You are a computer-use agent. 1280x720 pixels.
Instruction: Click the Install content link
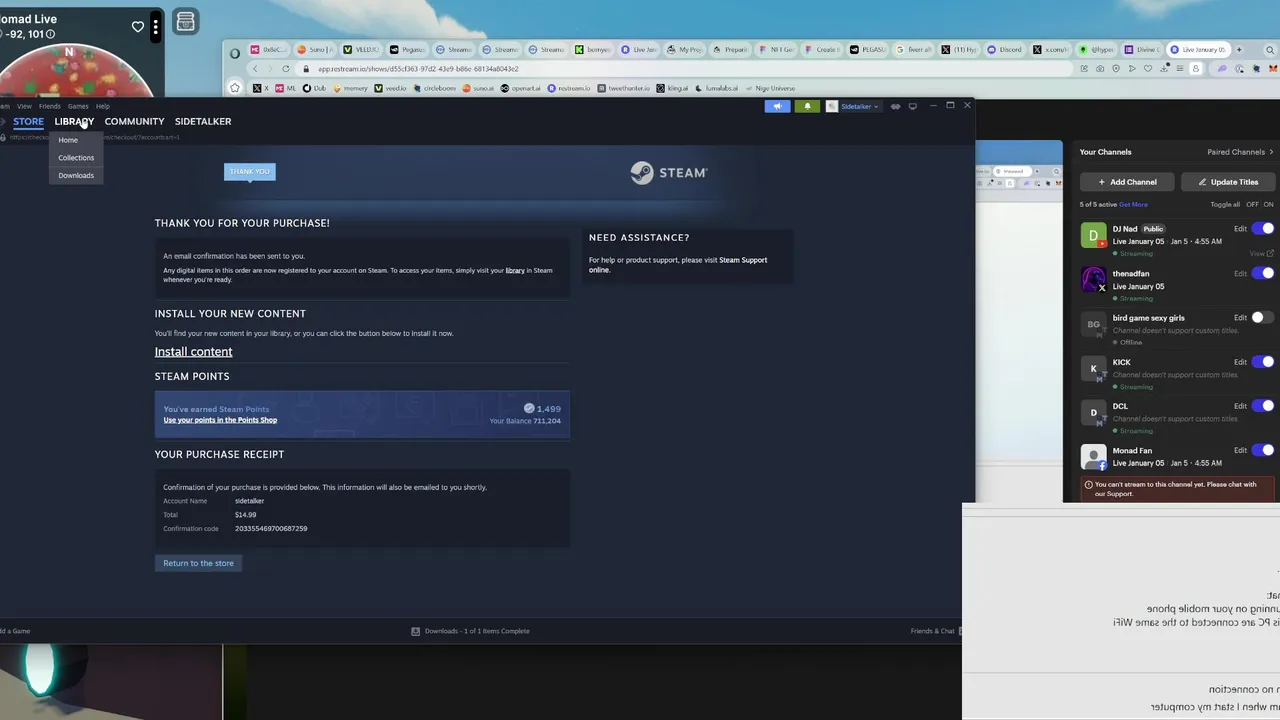pyautogui.click(x=193, y=352)
